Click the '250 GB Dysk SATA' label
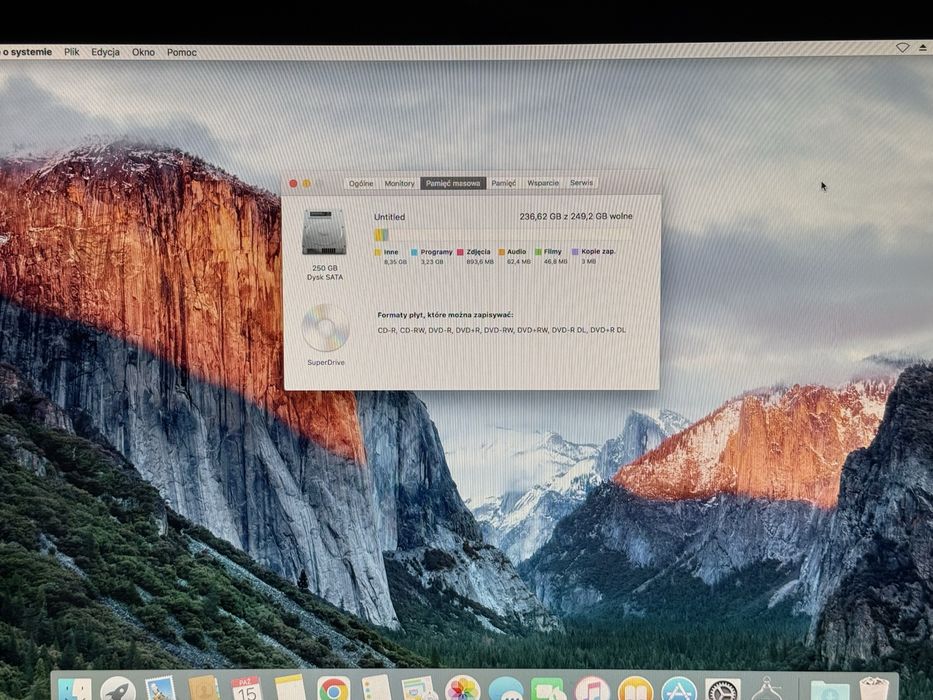 pyautogui.click(x=325, y=273)
